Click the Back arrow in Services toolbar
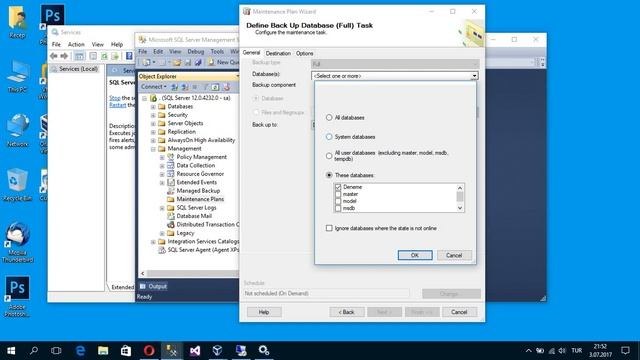Screen dimensions: 640x360 pyautogui.click(x=53, y=56)
